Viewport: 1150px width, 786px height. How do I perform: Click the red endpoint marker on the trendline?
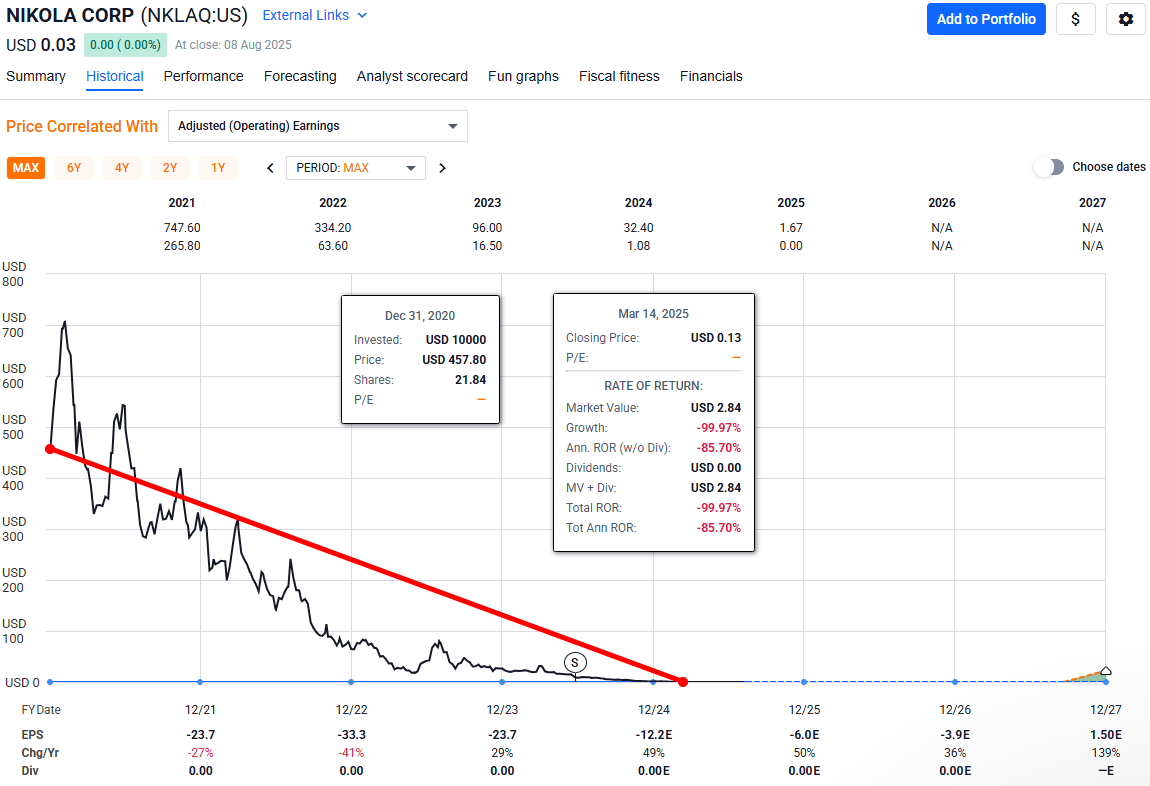[683, 681]
